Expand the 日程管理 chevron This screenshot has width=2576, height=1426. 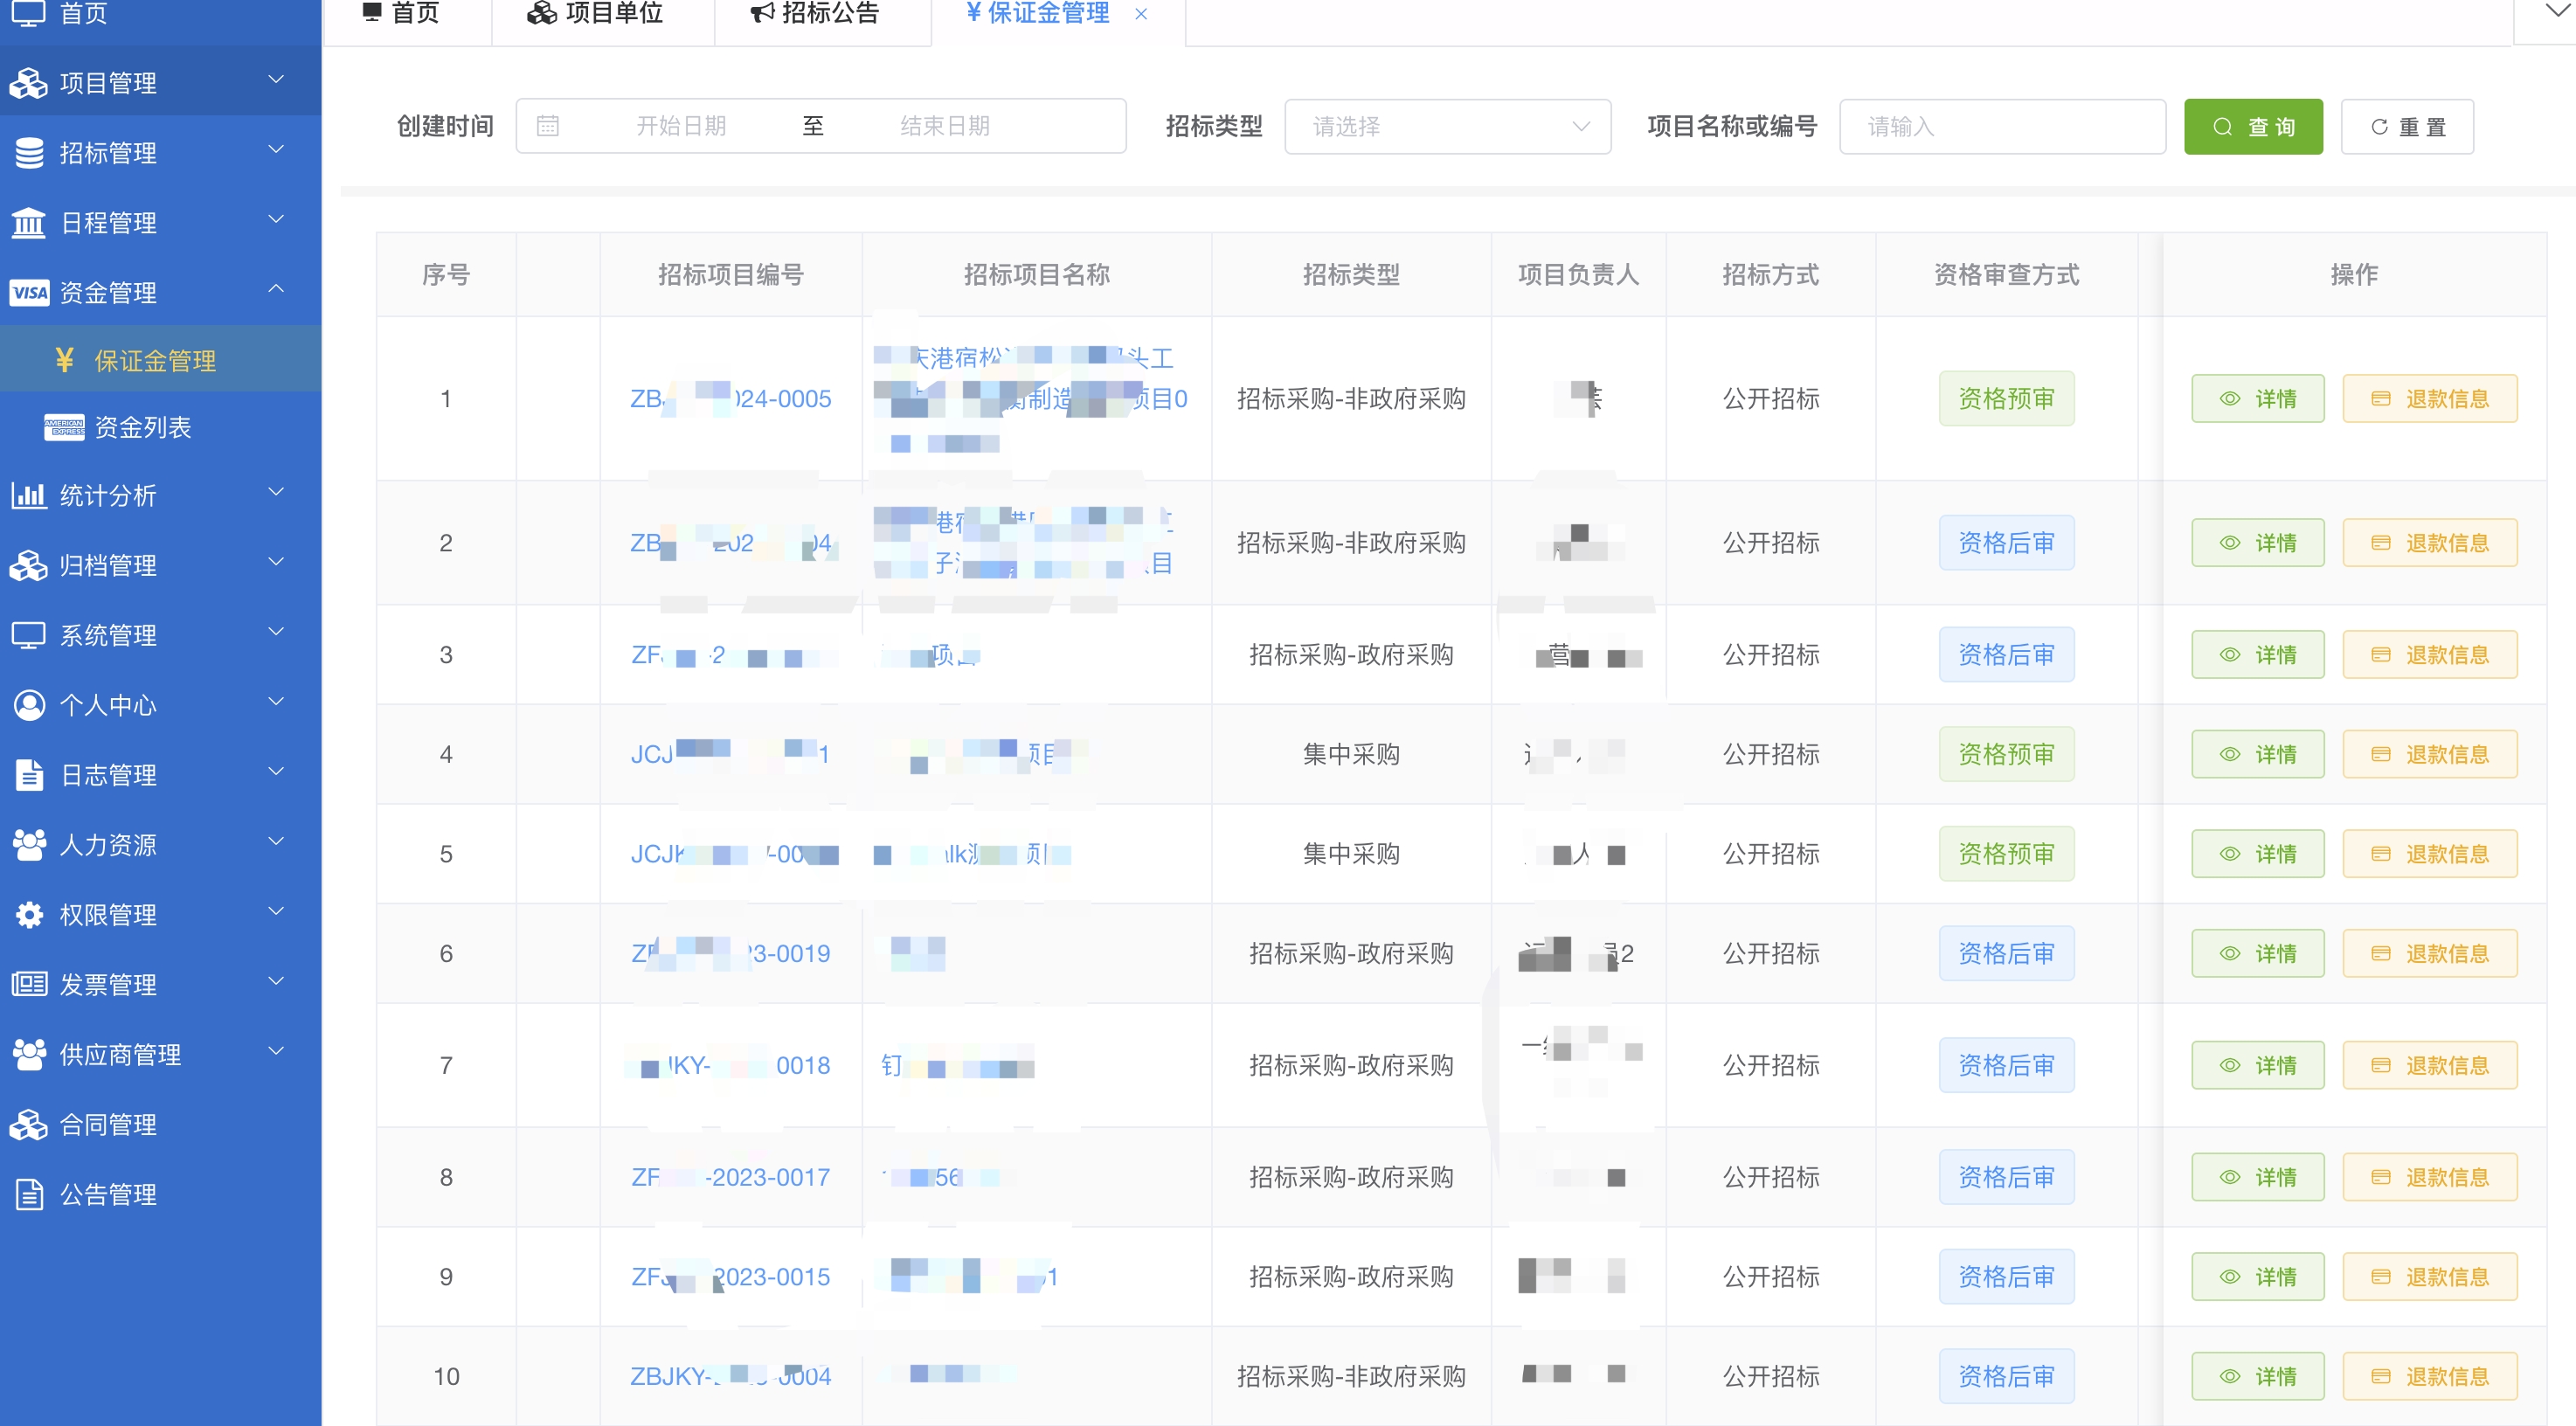coord(277,219)
